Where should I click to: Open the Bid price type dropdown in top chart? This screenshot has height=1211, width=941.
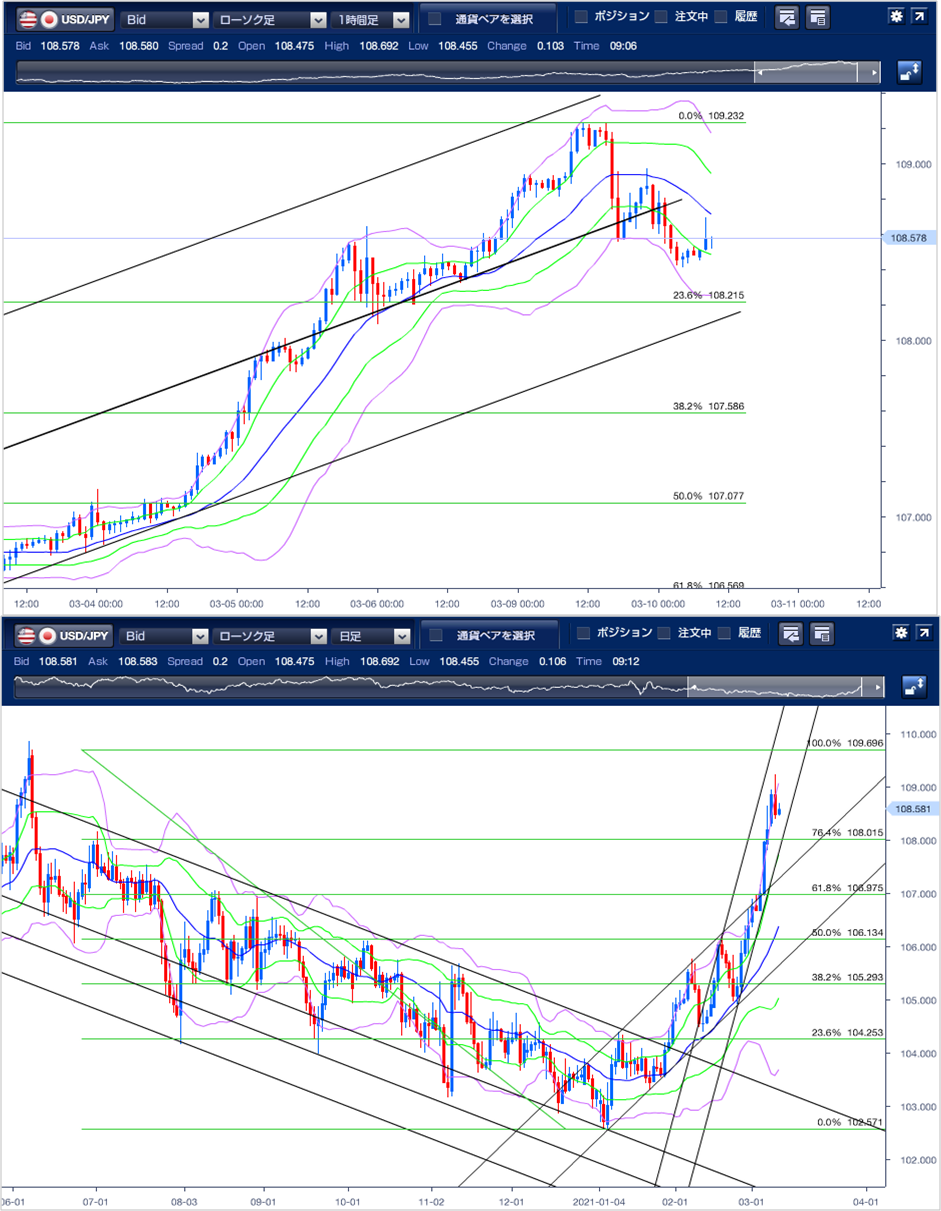pos(165,19)
